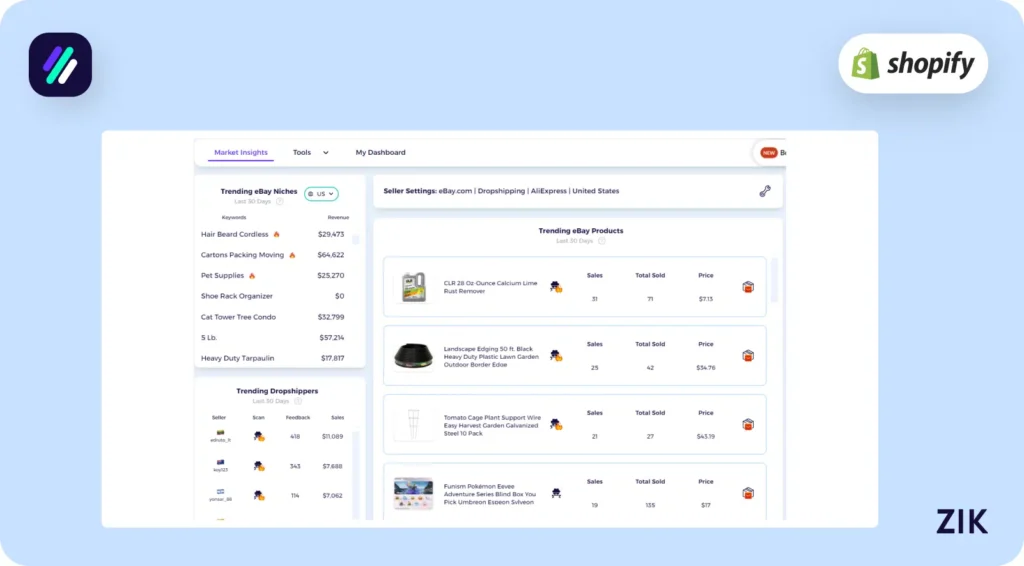Click the spy scan icon for Tomato Cage
Screen dimensions: 1024x566
tap(556, 424)
